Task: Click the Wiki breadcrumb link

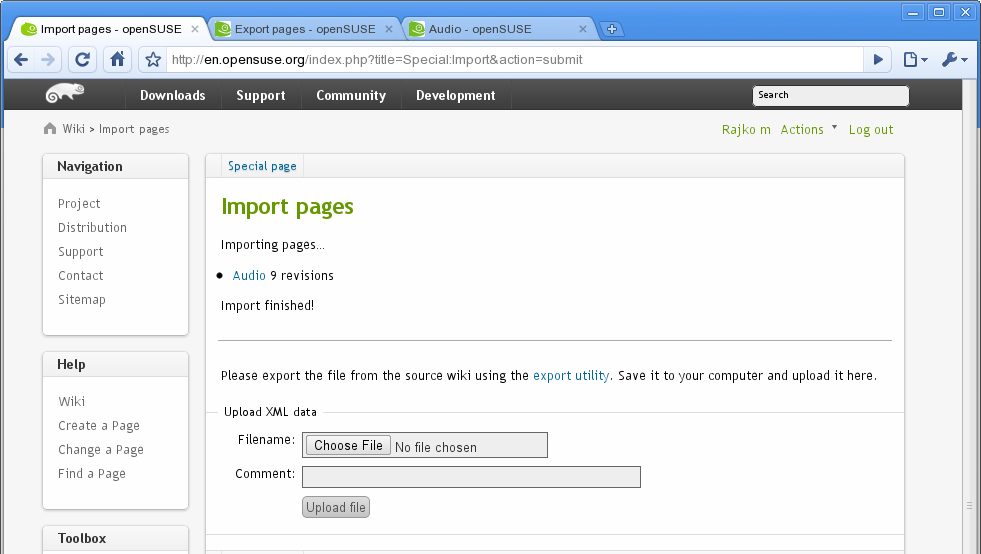Action: (73, 129)
